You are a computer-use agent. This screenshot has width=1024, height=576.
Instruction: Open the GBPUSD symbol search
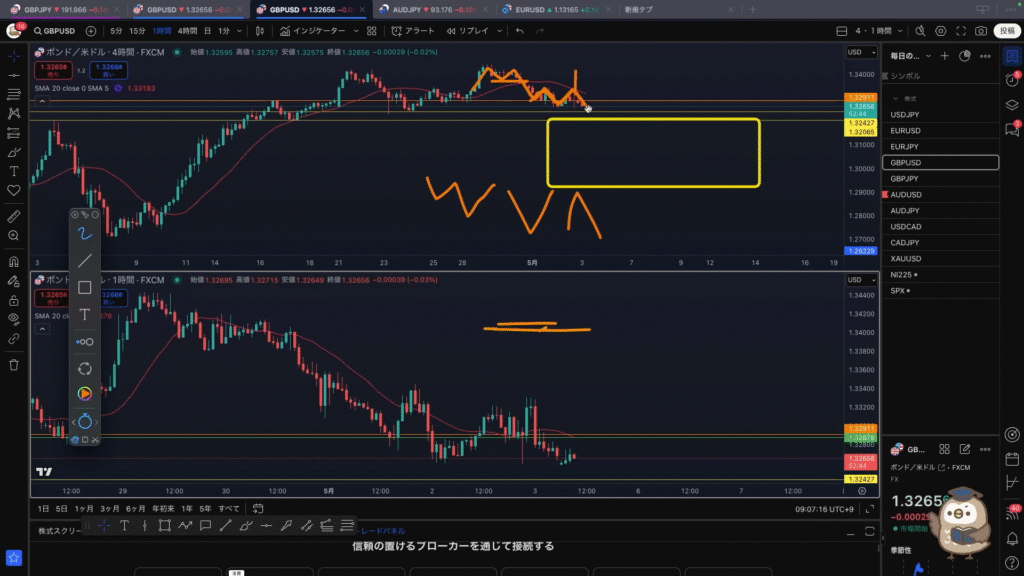pyautogui.click(x=55, y=31)
